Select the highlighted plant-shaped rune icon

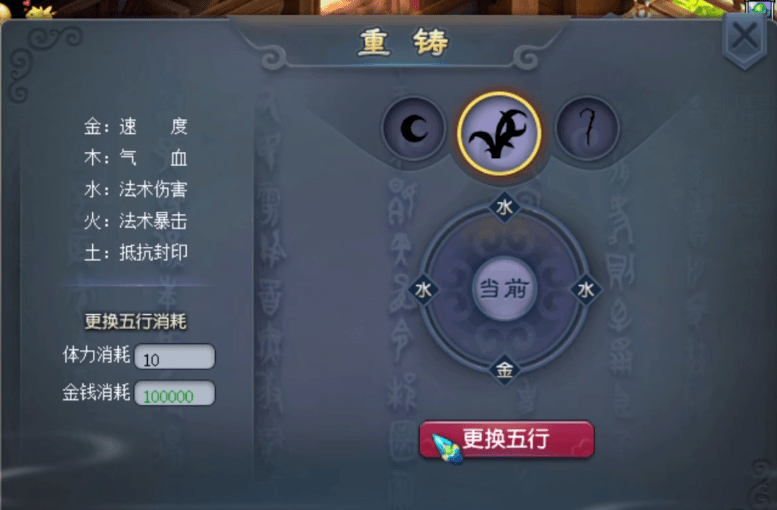coord(499,133)
